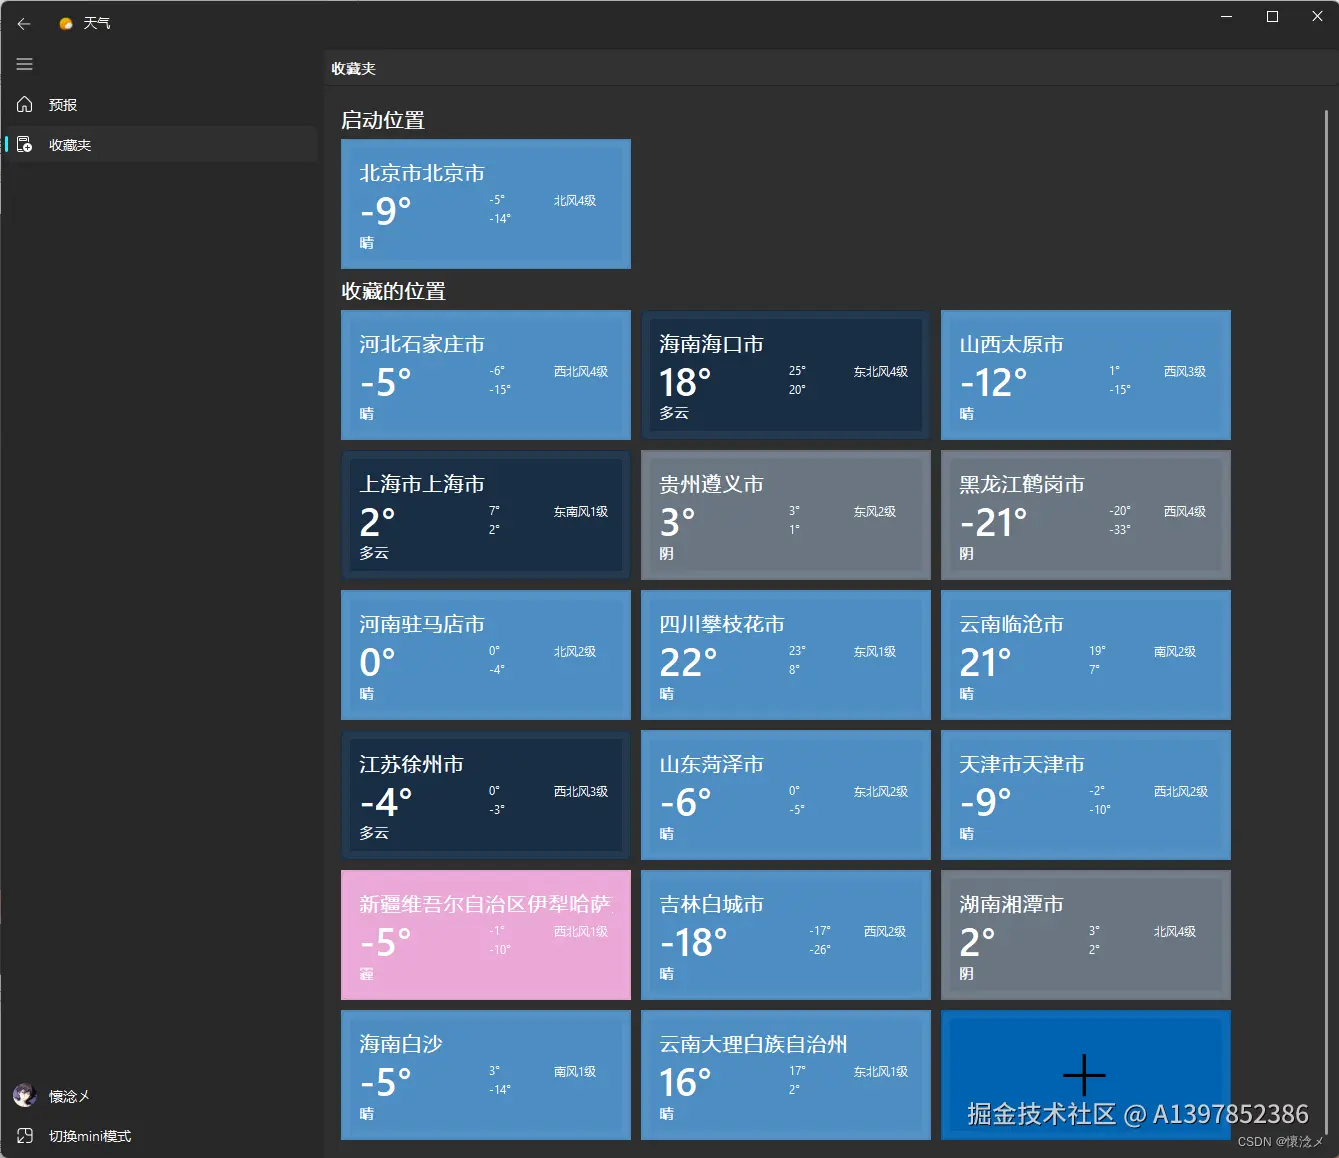
Task: Open 河北石家庄市 weather tile
Action: tap(486, 375)
